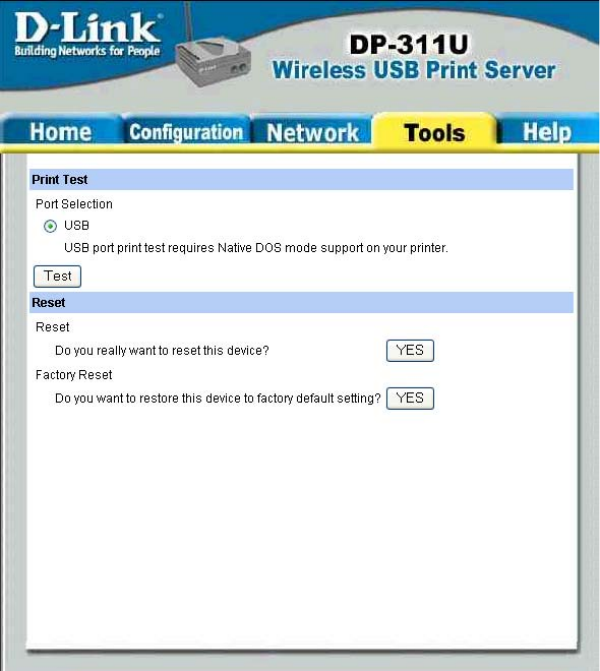Confirm YES to reset this device
The height and width of the screenshot is (671, 600).
[410, 350]
